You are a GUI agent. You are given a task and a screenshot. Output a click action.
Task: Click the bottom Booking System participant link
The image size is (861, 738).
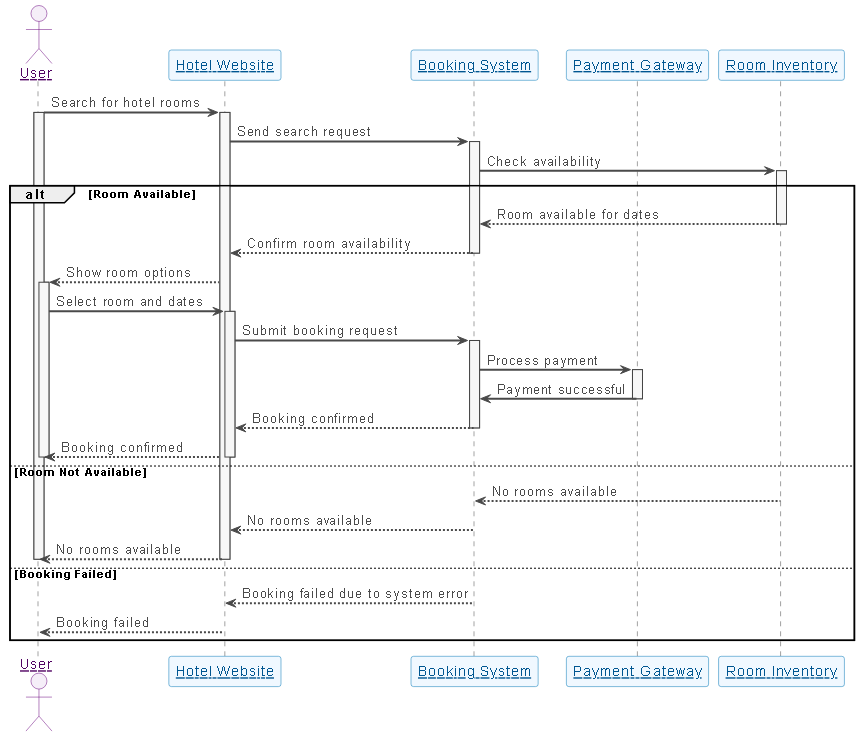tap(474, 672)
